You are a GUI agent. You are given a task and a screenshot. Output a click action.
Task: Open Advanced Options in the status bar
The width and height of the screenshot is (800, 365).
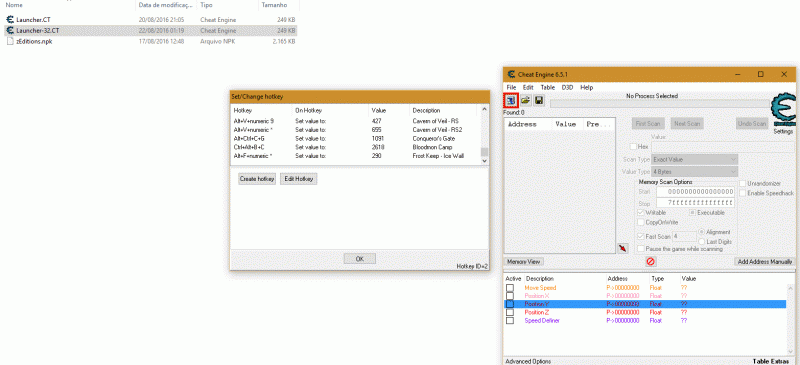coord(528,361)
